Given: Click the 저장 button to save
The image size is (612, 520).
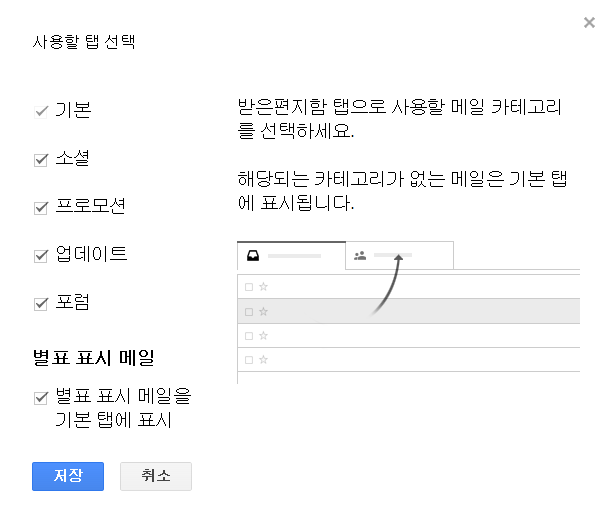Looking at the screenshot, I should [68, 476].
